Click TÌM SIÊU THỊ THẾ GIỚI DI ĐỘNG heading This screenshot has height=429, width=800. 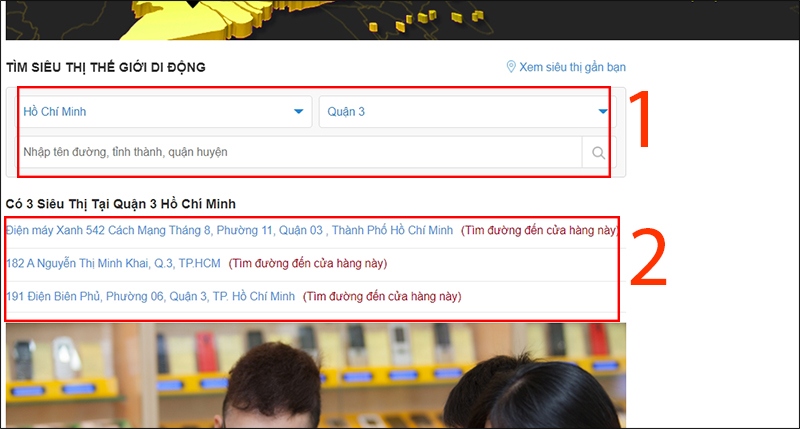pos(106,67)
